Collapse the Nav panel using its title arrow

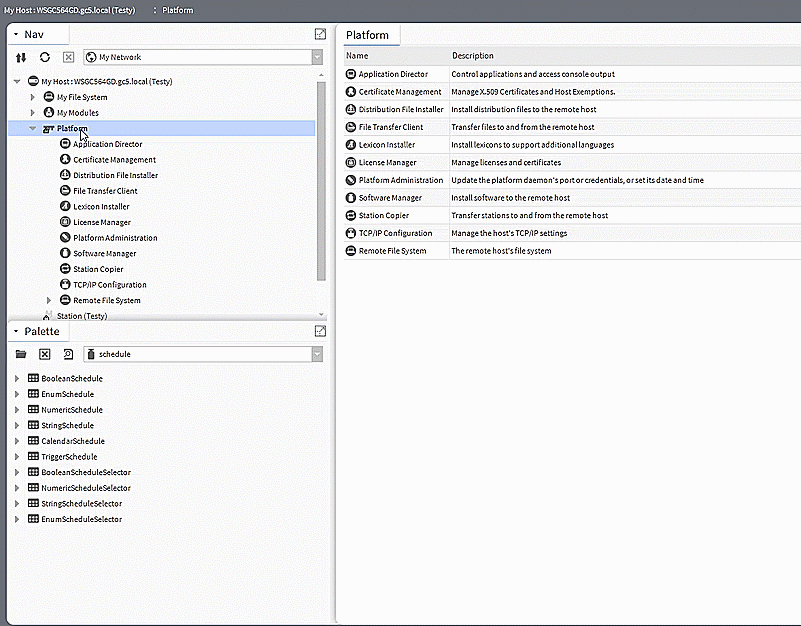pyautogui.click(x=16, y=34)
